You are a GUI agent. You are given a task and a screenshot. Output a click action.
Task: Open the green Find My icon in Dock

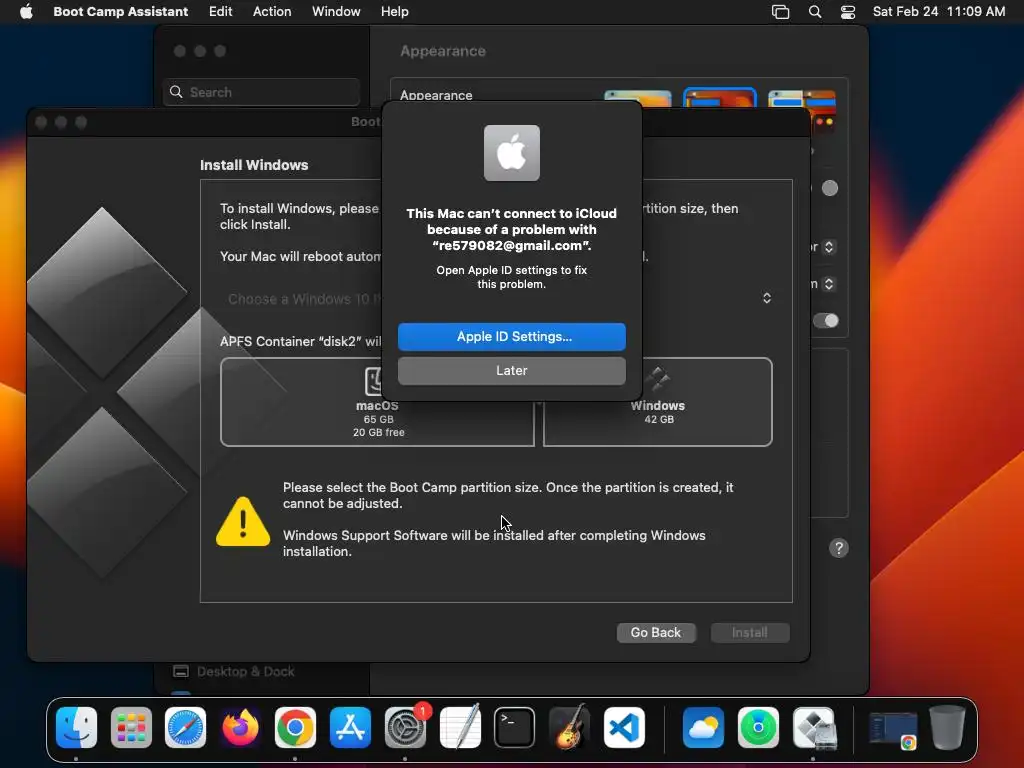click(758, 727)
